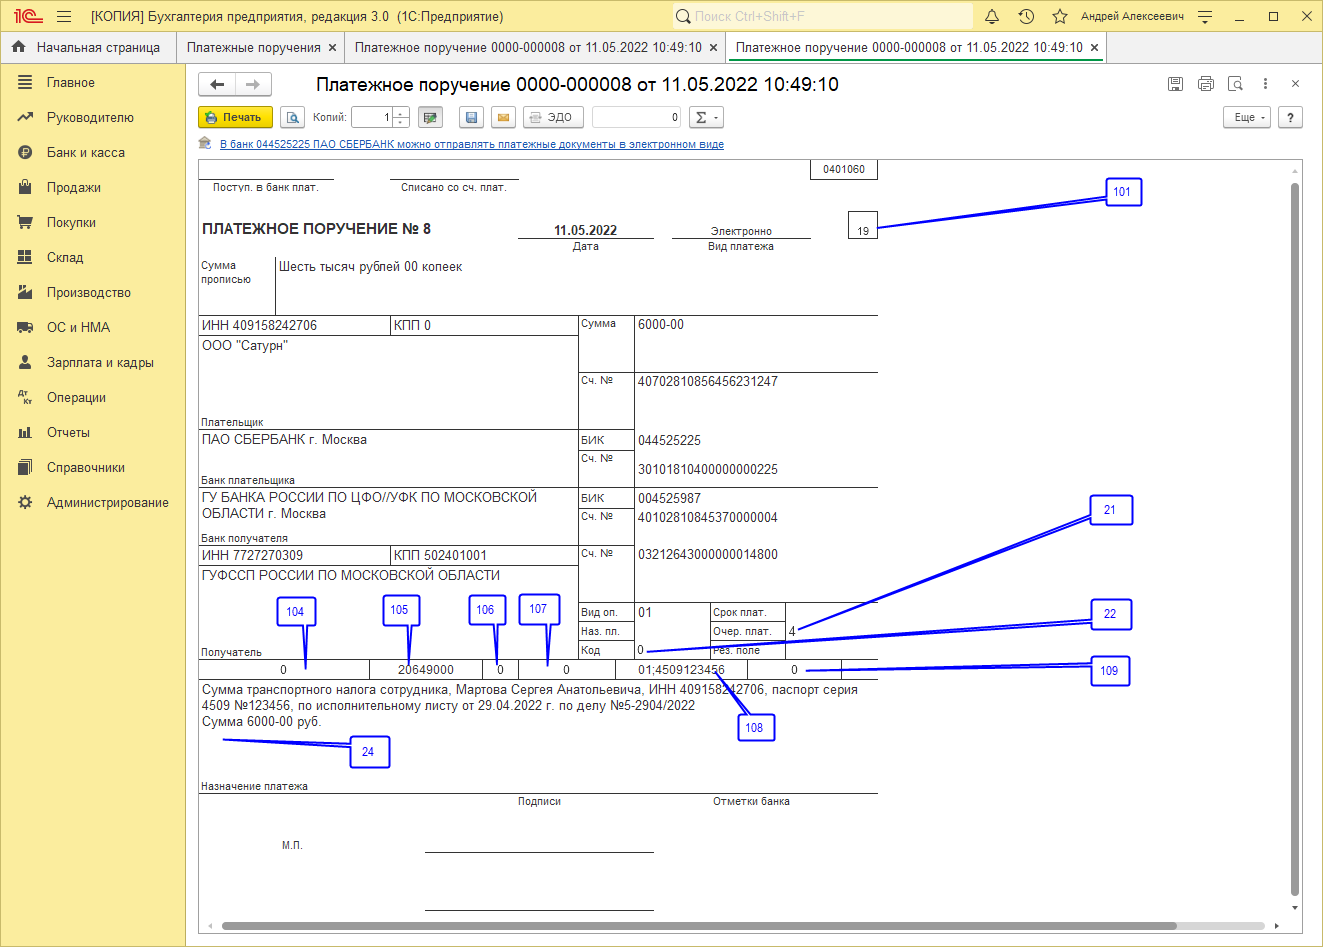Image resolution: width=1323 pixels, height=947 pixels.
Task: Open Руководителю section in sidebar
Action: coord(93,117)
